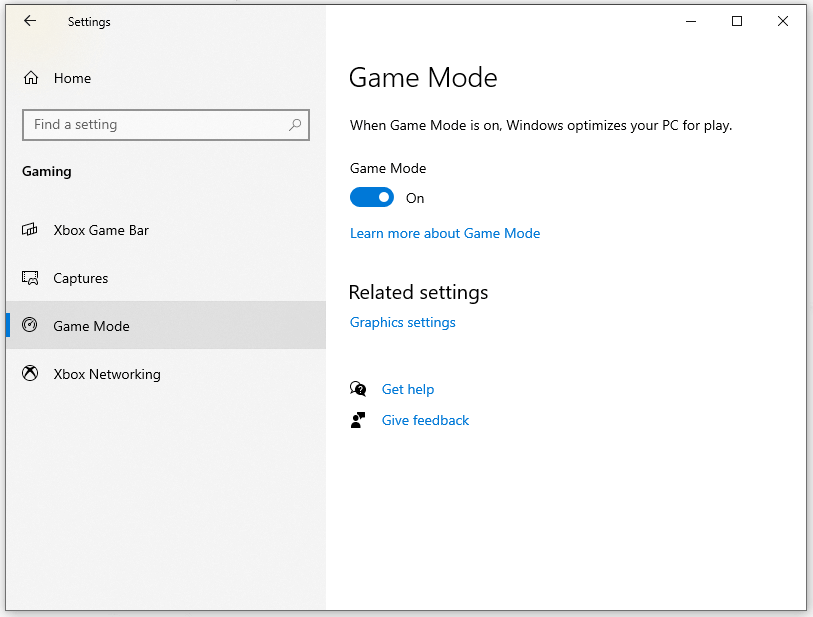Click the back arrow icon
The height and width of the screenshot is (617, 813).
point(28,21)
